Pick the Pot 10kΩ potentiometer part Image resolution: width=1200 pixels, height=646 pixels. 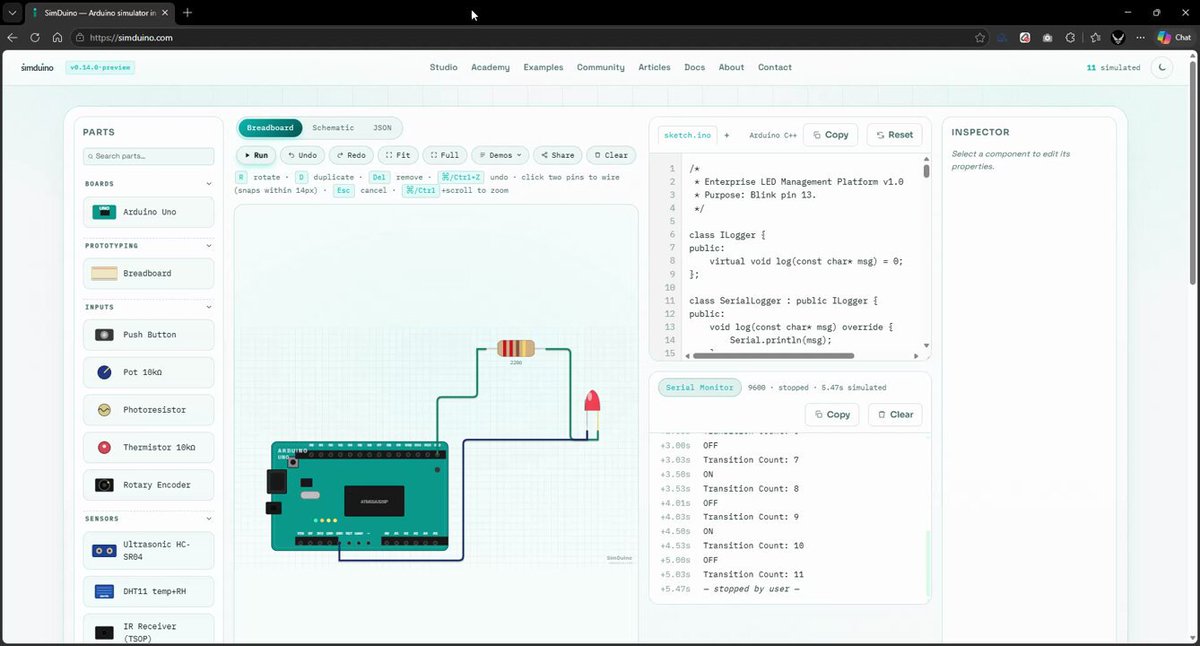click(148, 372)
